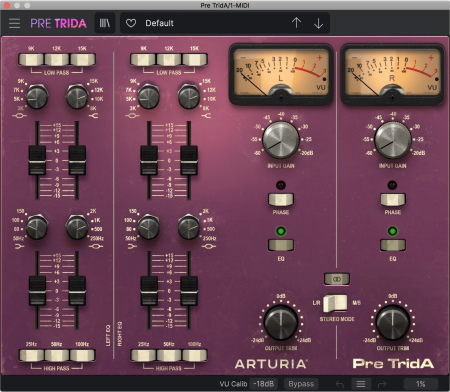This screenshot has height=392, width=450.
Task: Toggle the left channel EQ button
Action: [281, 245]
